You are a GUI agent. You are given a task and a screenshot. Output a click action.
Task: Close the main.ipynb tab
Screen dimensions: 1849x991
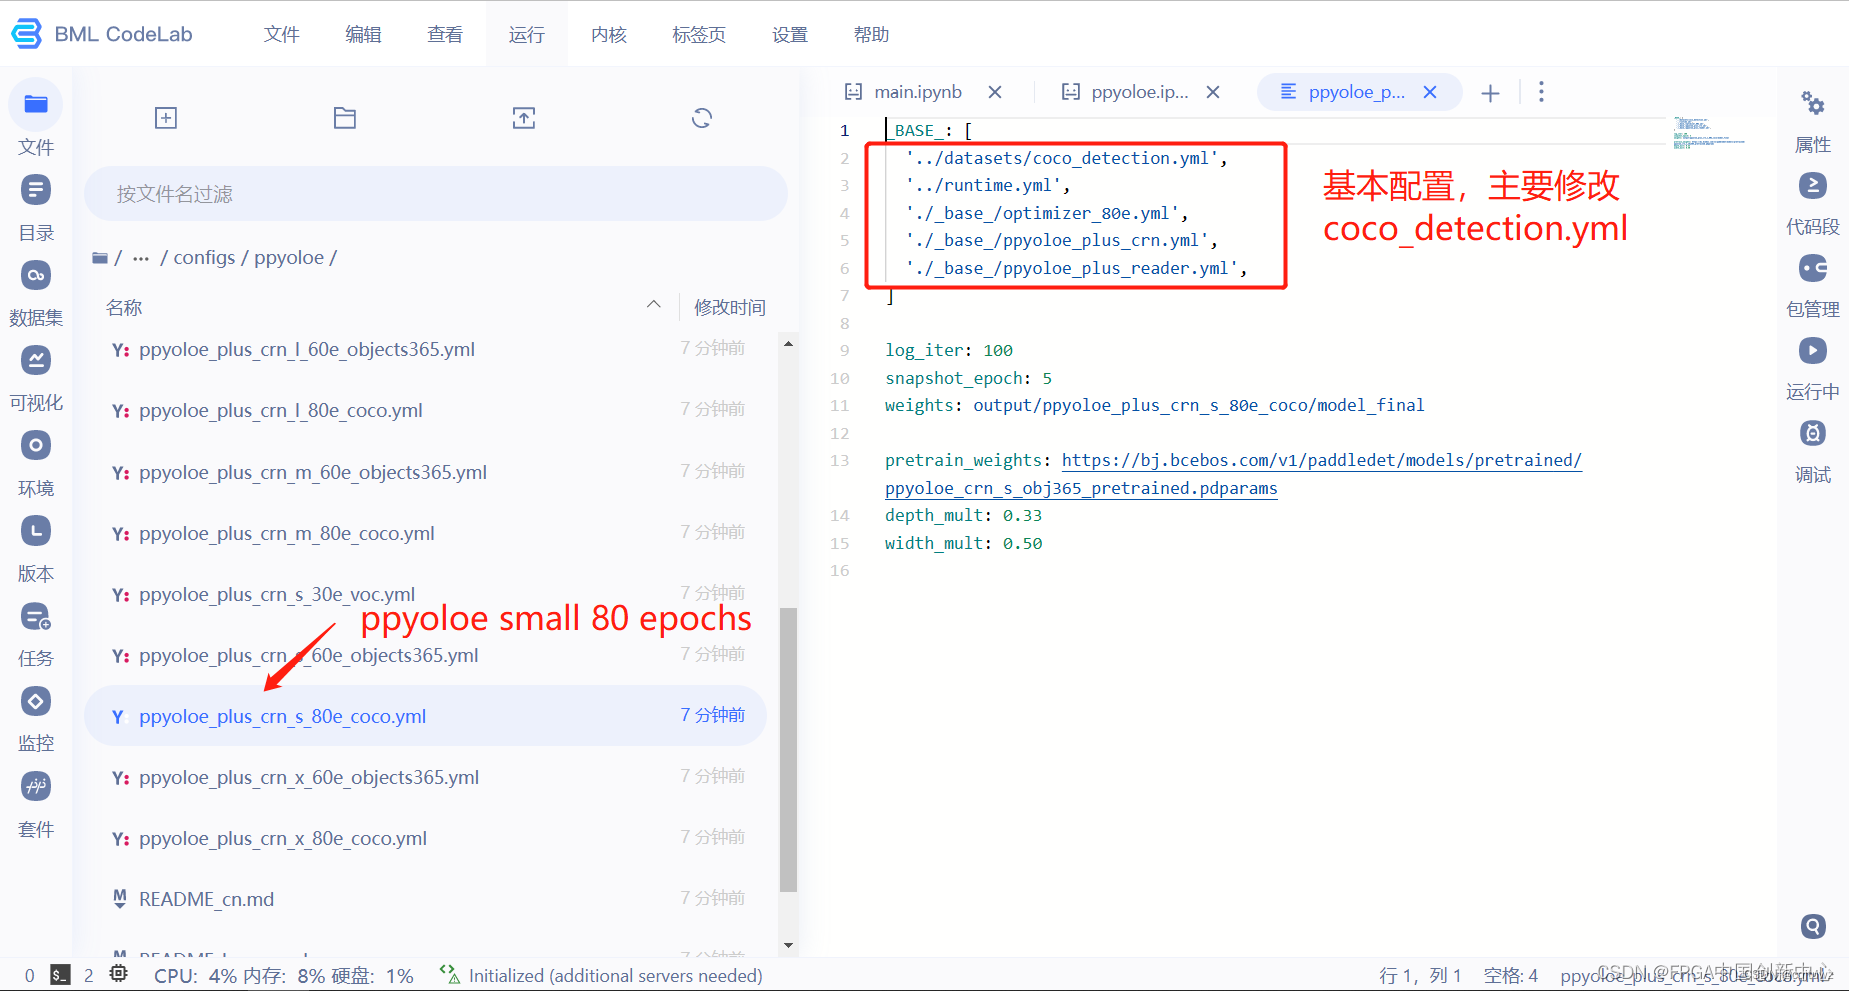[x=995, y=92]
